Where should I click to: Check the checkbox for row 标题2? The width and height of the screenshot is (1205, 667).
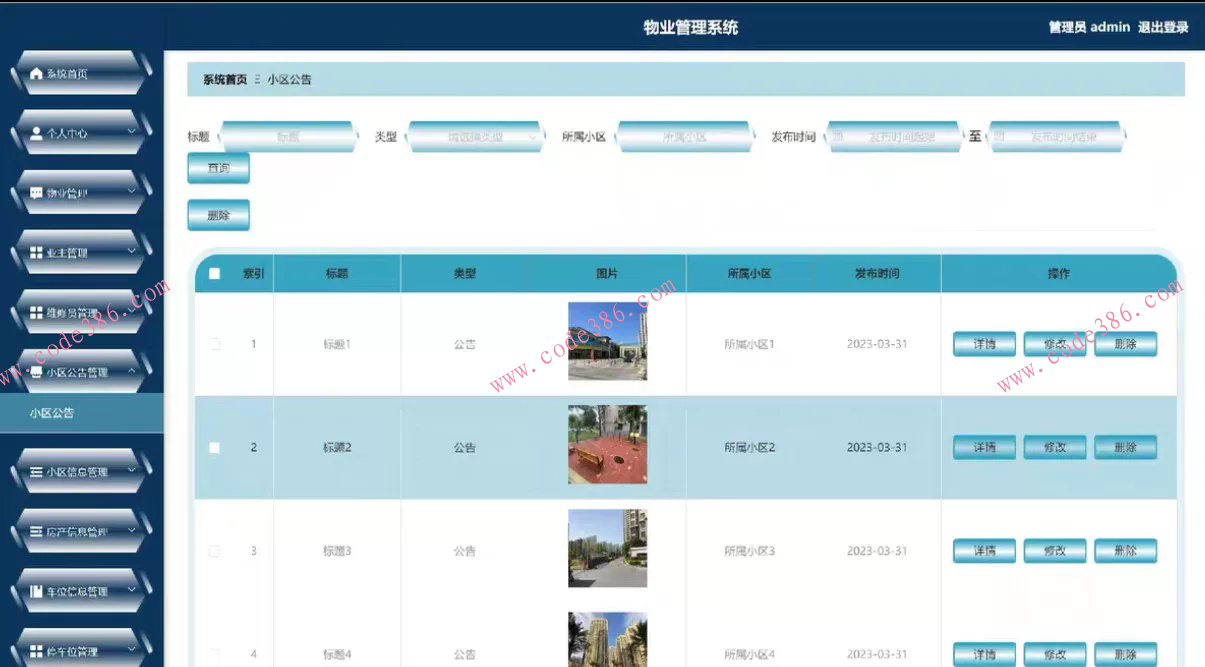(x=214, y=448)
